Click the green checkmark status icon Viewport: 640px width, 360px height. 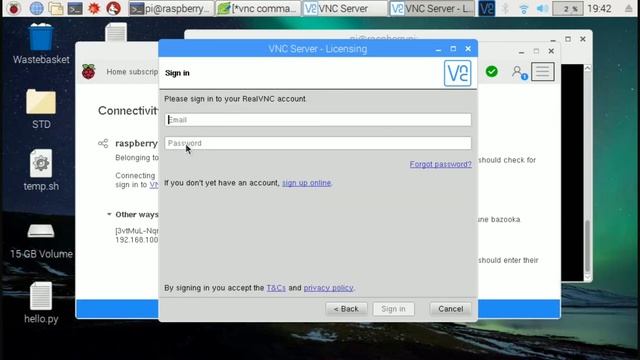tap(492, 72)
